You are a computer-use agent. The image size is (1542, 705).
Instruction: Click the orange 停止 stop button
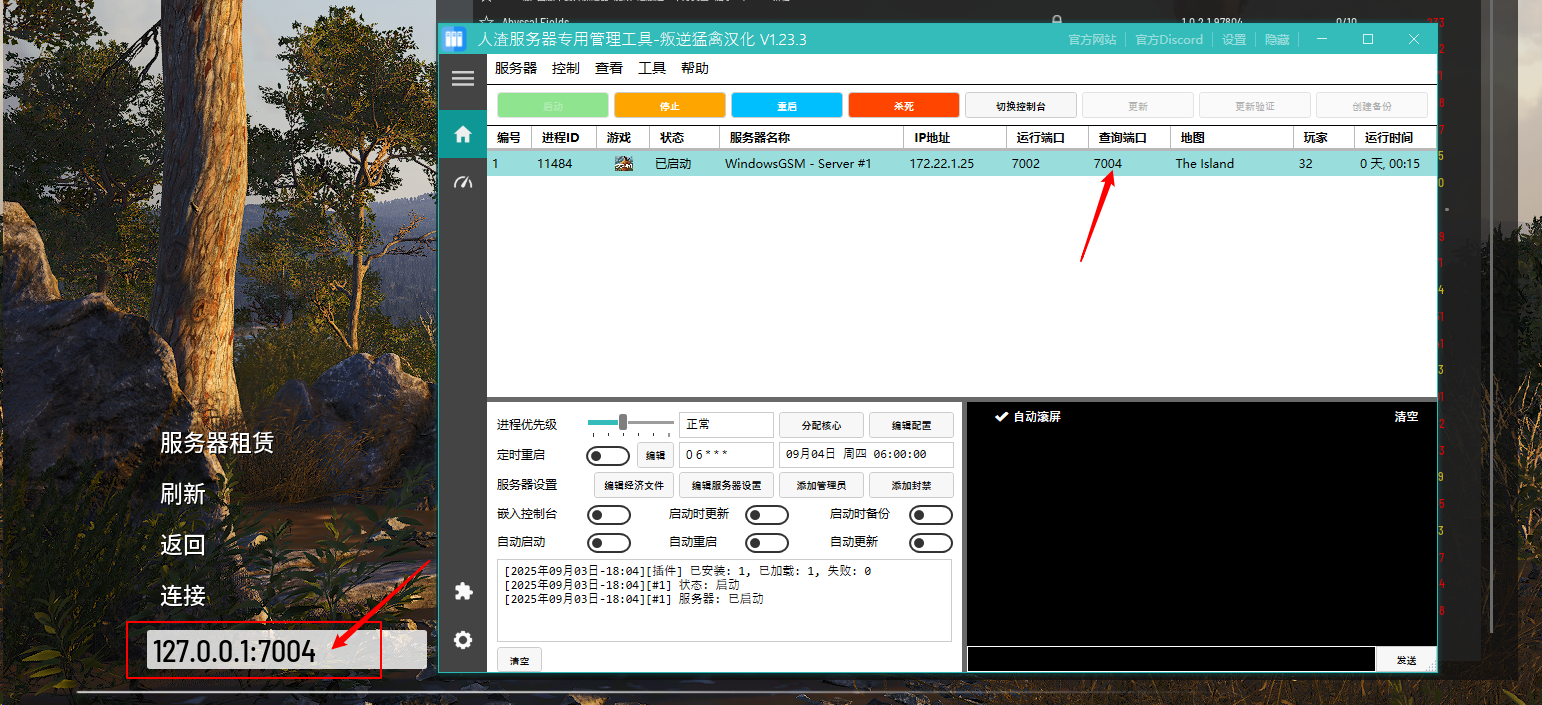(670, 104)
